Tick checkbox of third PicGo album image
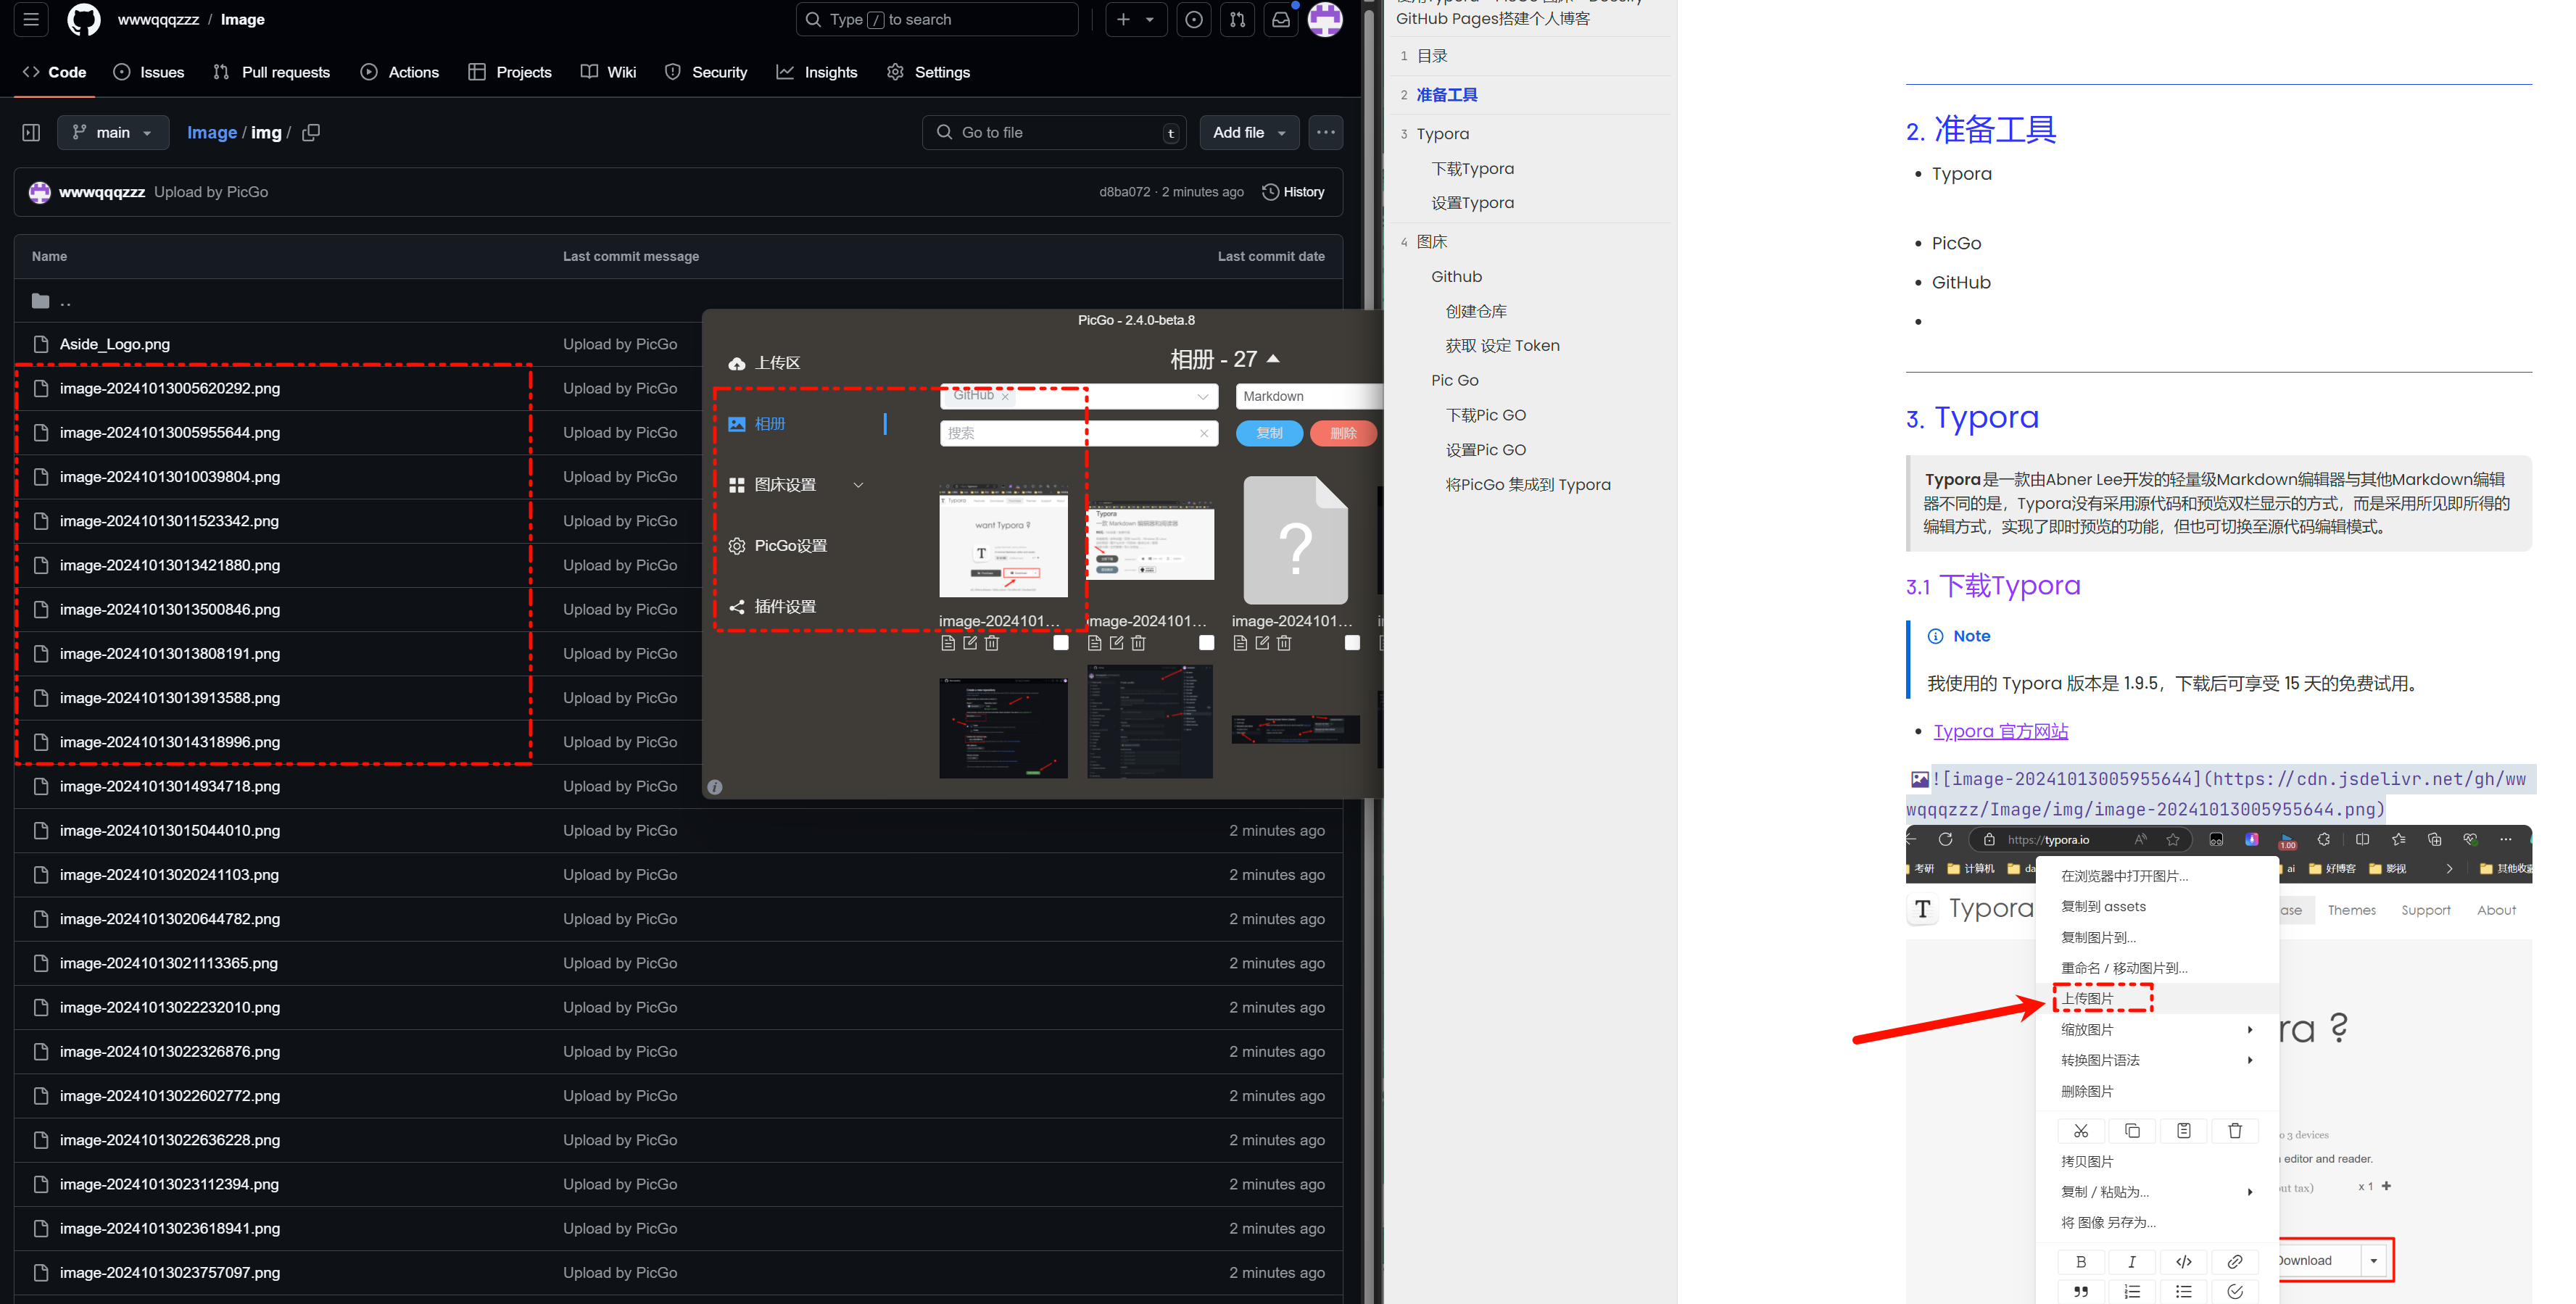The height and width of the screenshot is (1304, 2576). [1353, 643]
